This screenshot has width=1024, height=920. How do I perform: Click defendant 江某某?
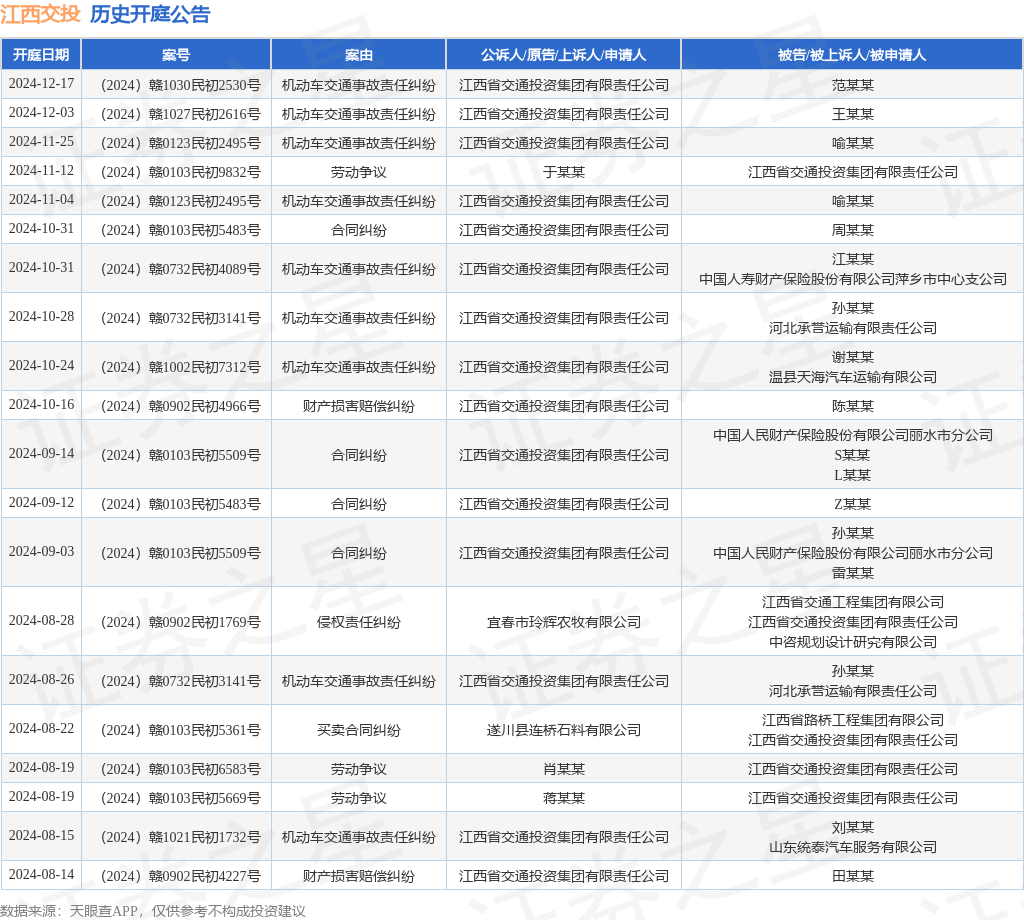coord(853,259)
